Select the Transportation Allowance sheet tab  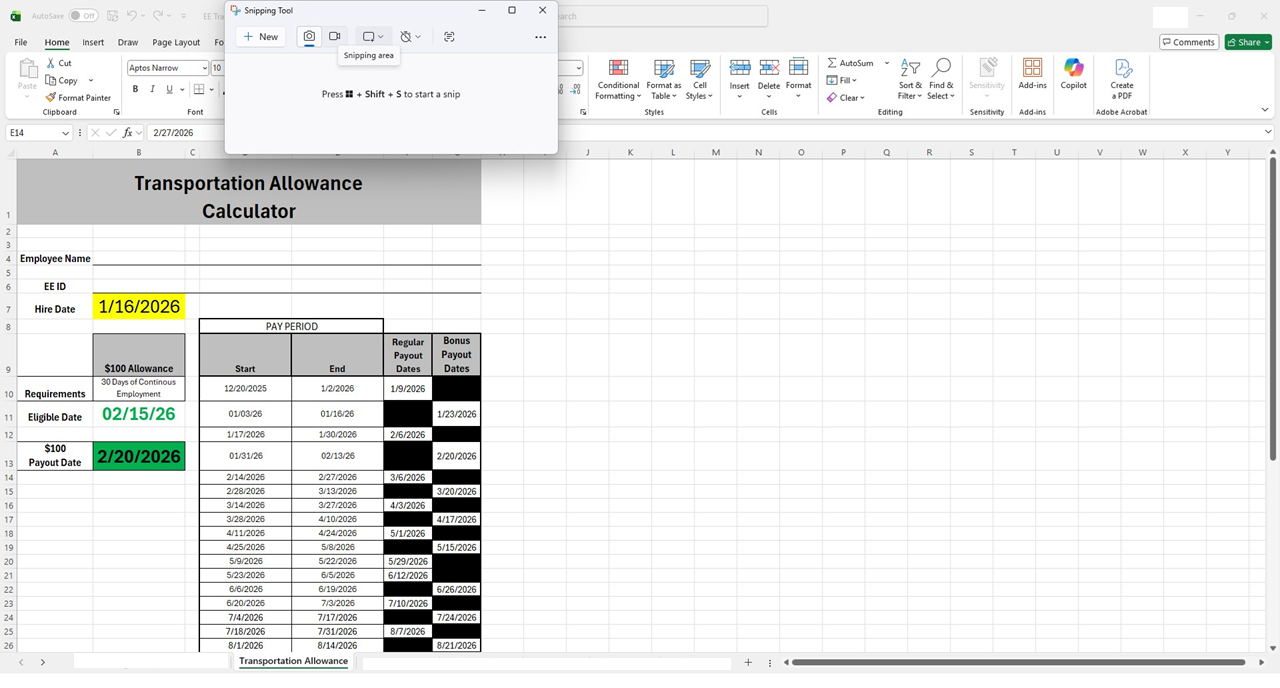click(x=293, y=661)
